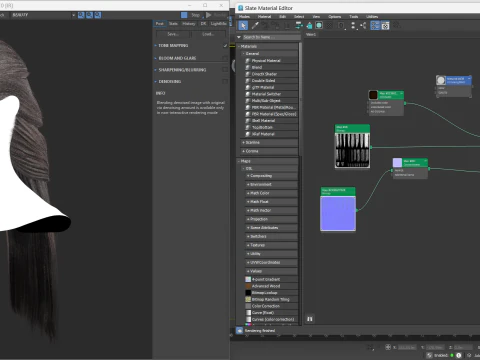Image resolution: width=480 pixels, height=360 pixels.
Task: Toggle Show Shaded Material in Viewport icon
Action: [319, 26]
